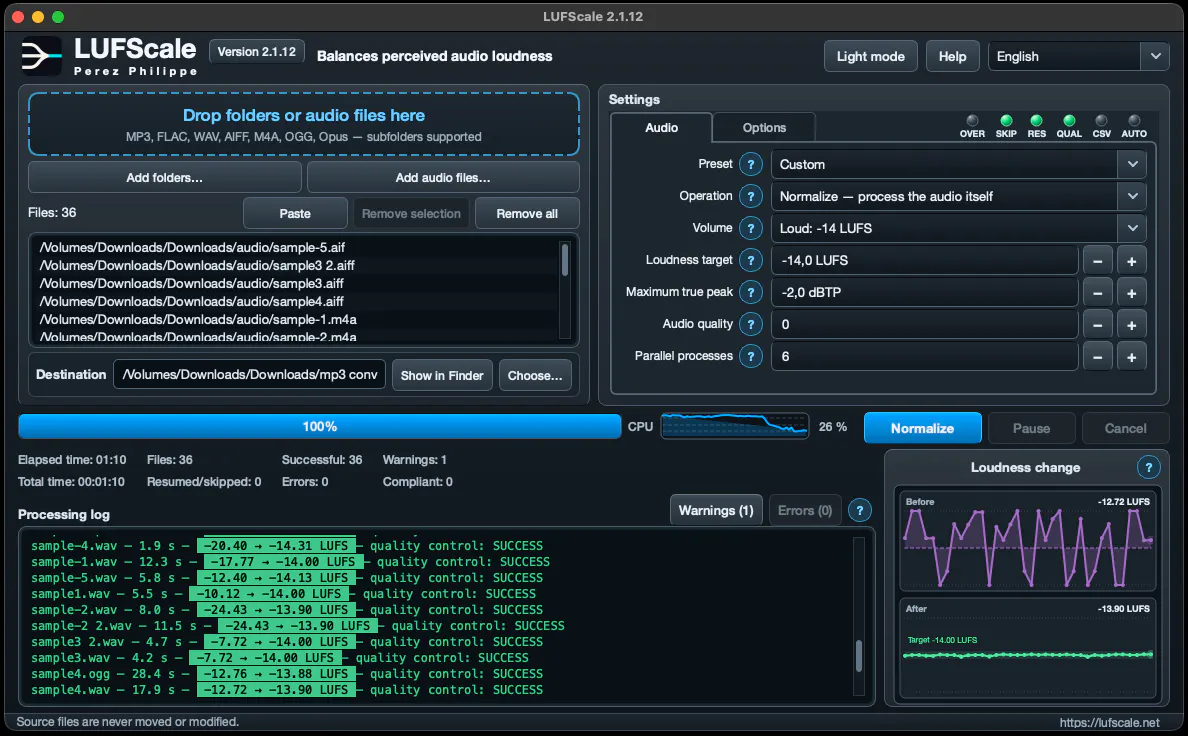Decrease Parallel processes count

[x=1097, y=356]
